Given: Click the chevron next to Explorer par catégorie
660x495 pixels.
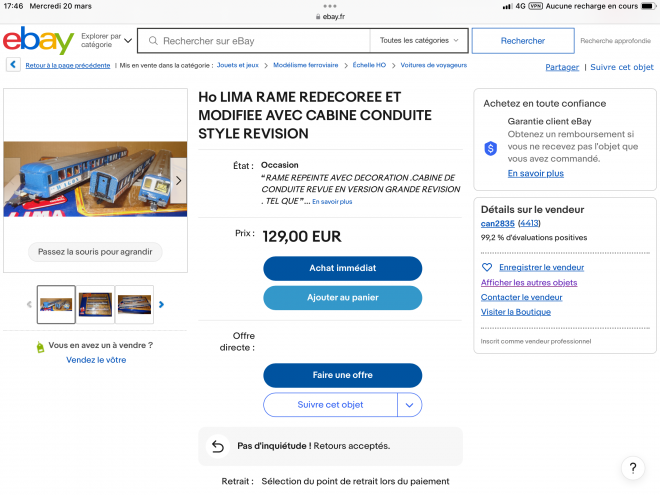Looking at the screenshot, I should tap(128, 41).
